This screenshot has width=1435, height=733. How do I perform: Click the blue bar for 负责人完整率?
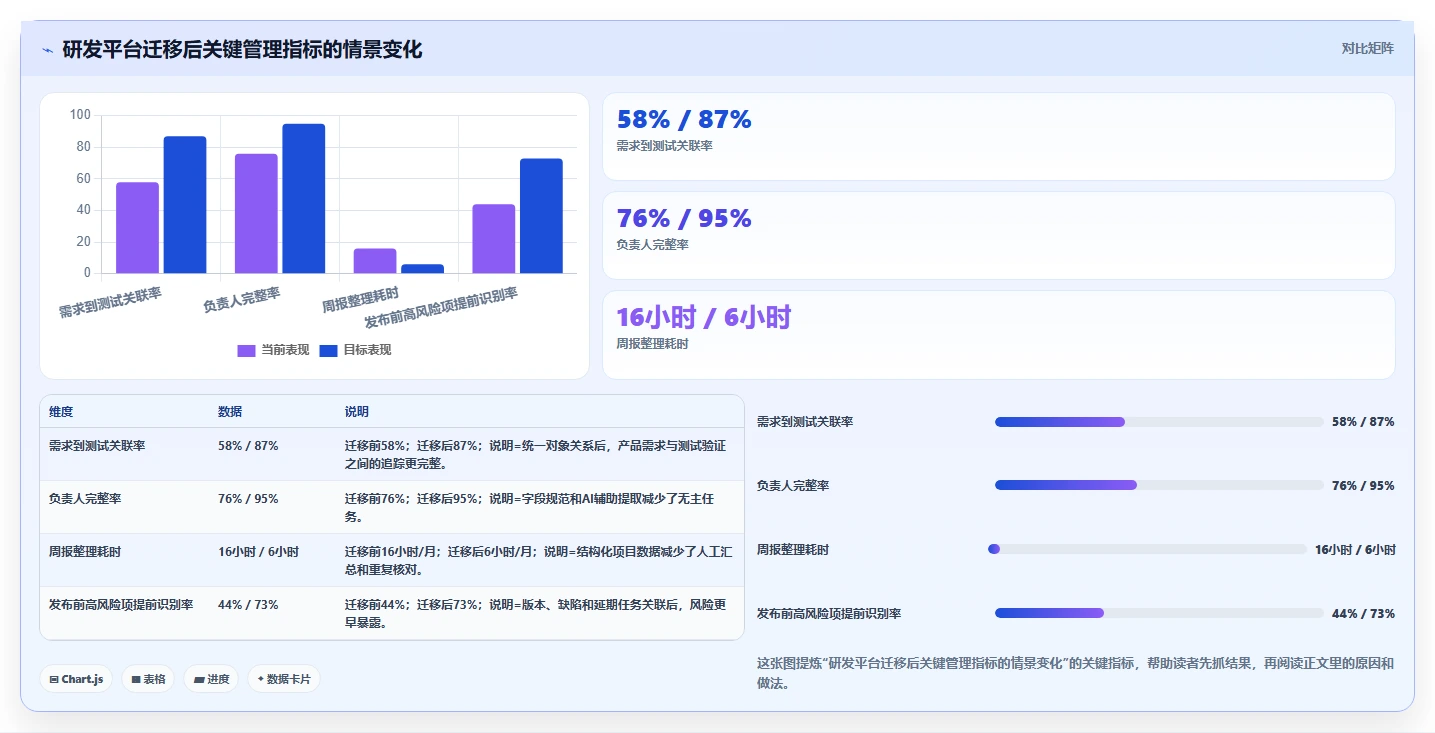click(304, 198)
